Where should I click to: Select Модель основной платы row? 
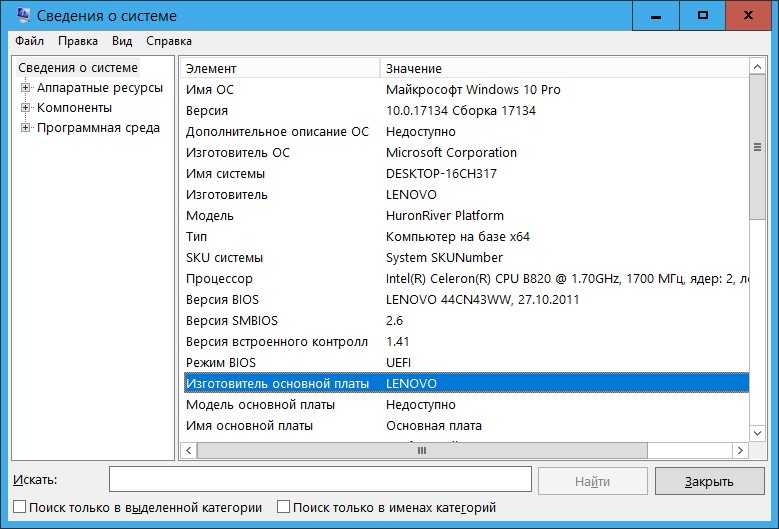pos(466,405)
